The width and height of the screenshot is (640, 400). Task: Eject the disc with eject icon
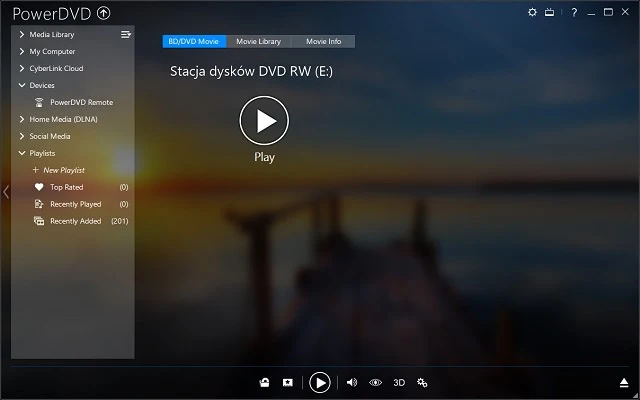tap(624, 383)
